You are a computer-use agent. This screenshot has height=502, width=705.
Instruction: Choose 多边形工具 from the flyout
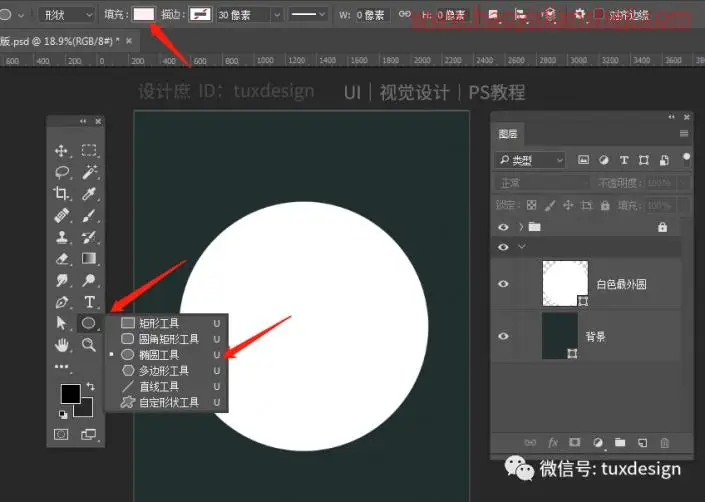click(166, 370)
